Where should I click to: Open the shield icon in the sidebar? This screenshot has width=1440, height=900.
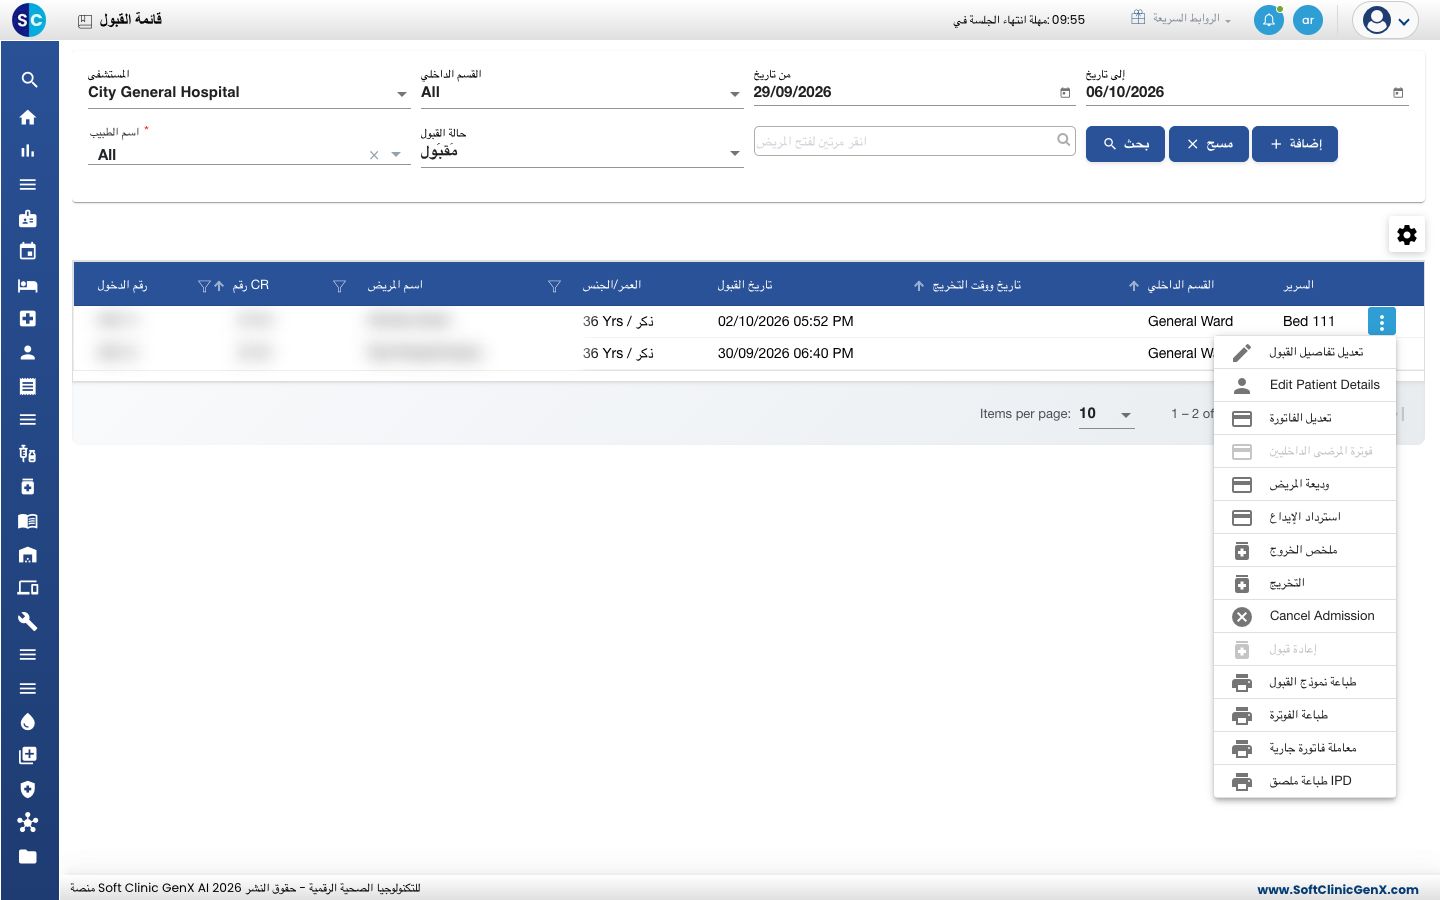tap(28, 789)
